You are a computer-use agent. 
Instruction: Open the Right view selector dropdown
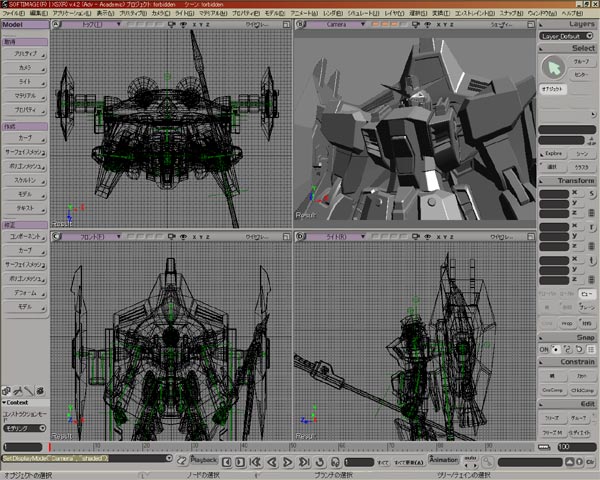[x=336, y=237]
